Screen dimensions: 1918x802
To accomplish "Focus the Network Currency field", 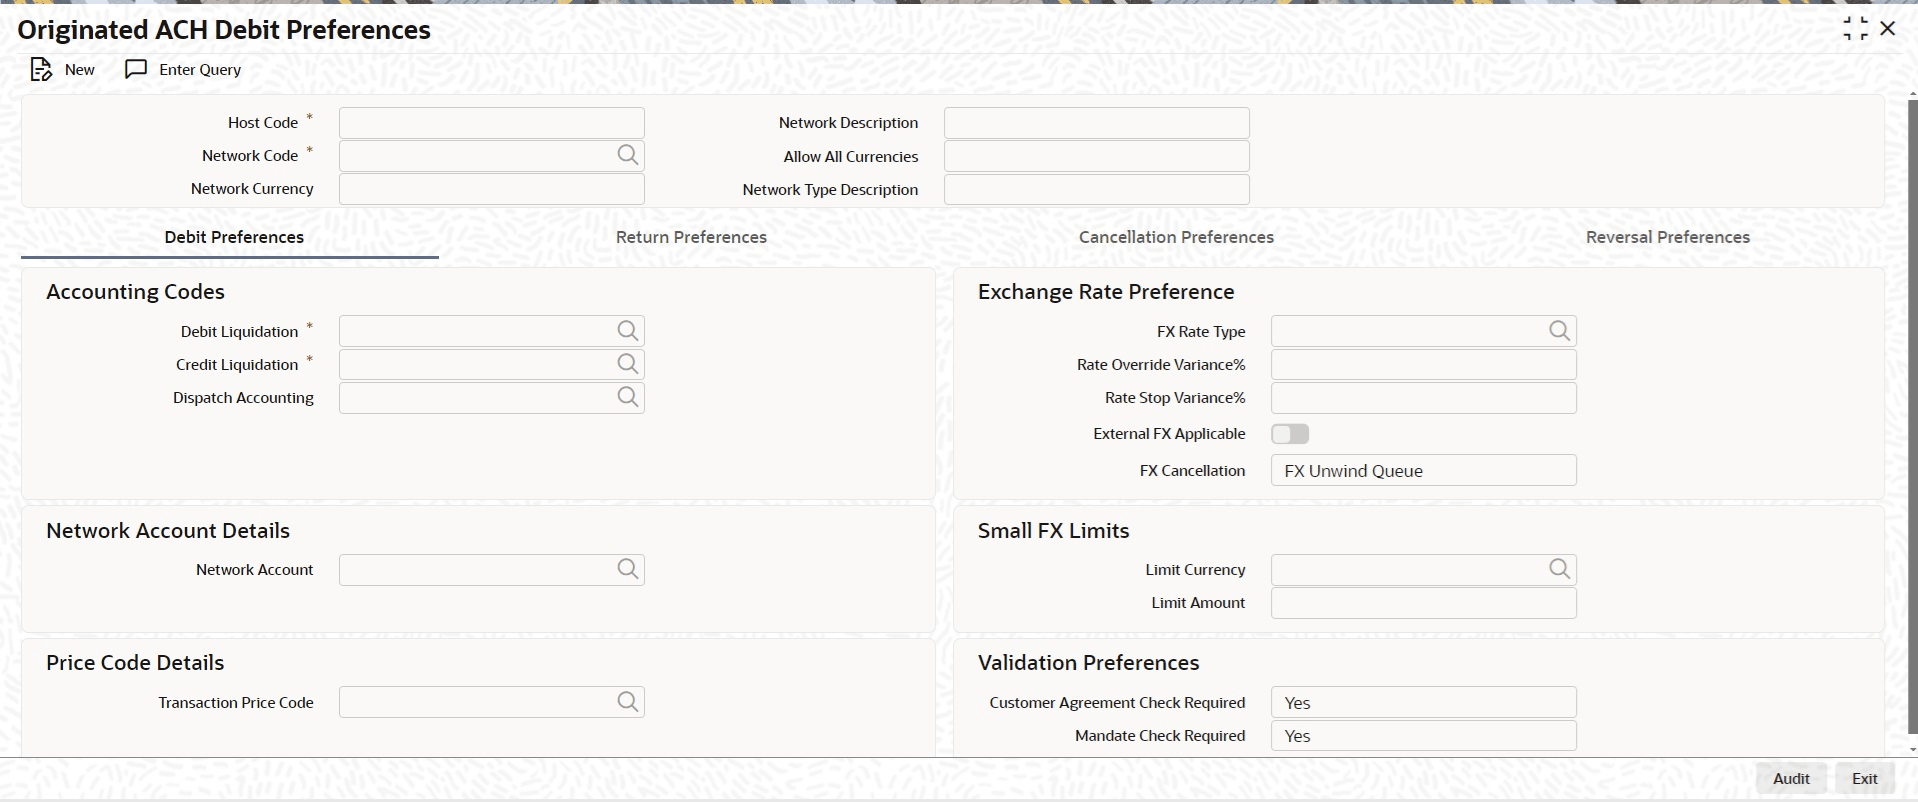I will click(492, 189).
